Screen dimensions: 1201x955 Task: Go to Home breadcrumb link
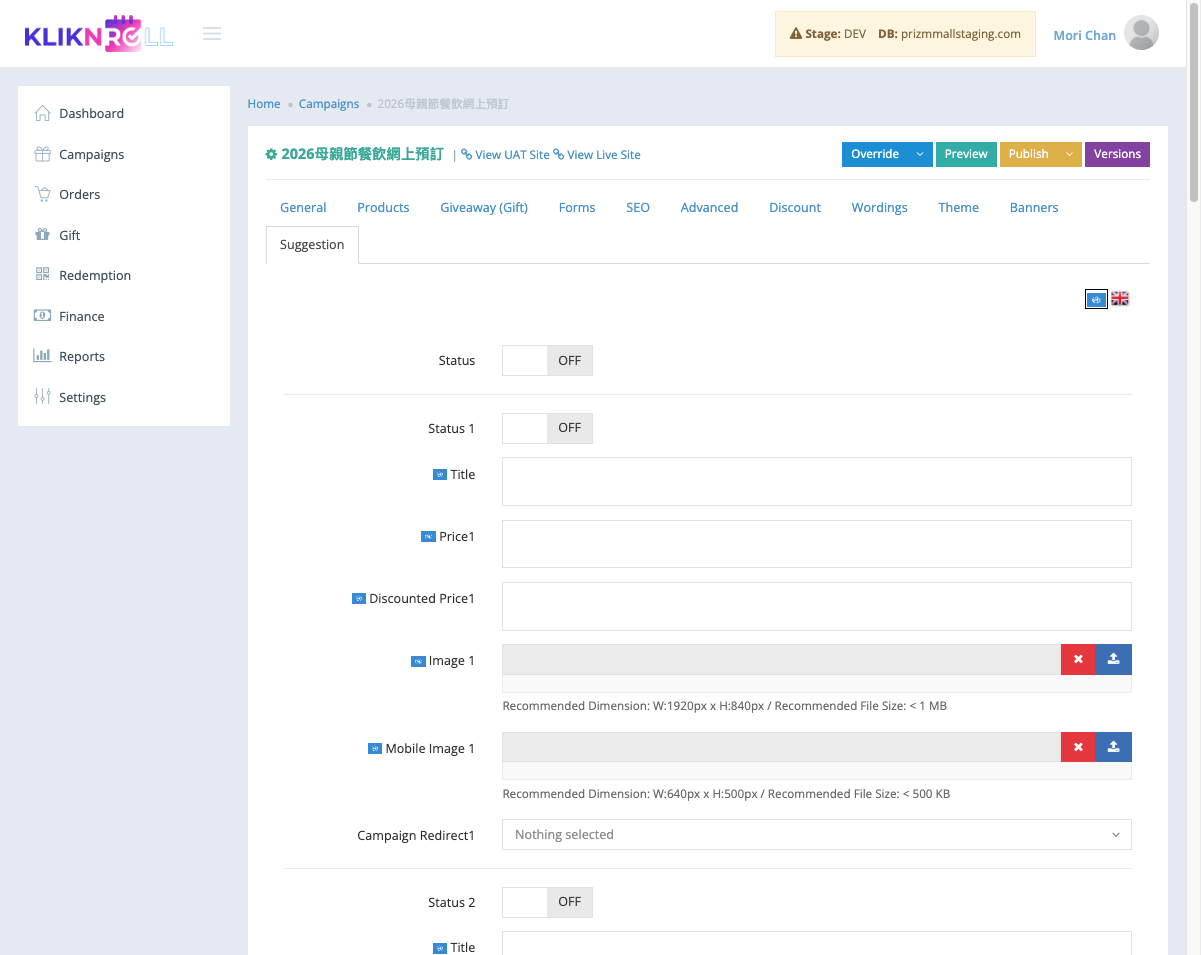(264, 104)
